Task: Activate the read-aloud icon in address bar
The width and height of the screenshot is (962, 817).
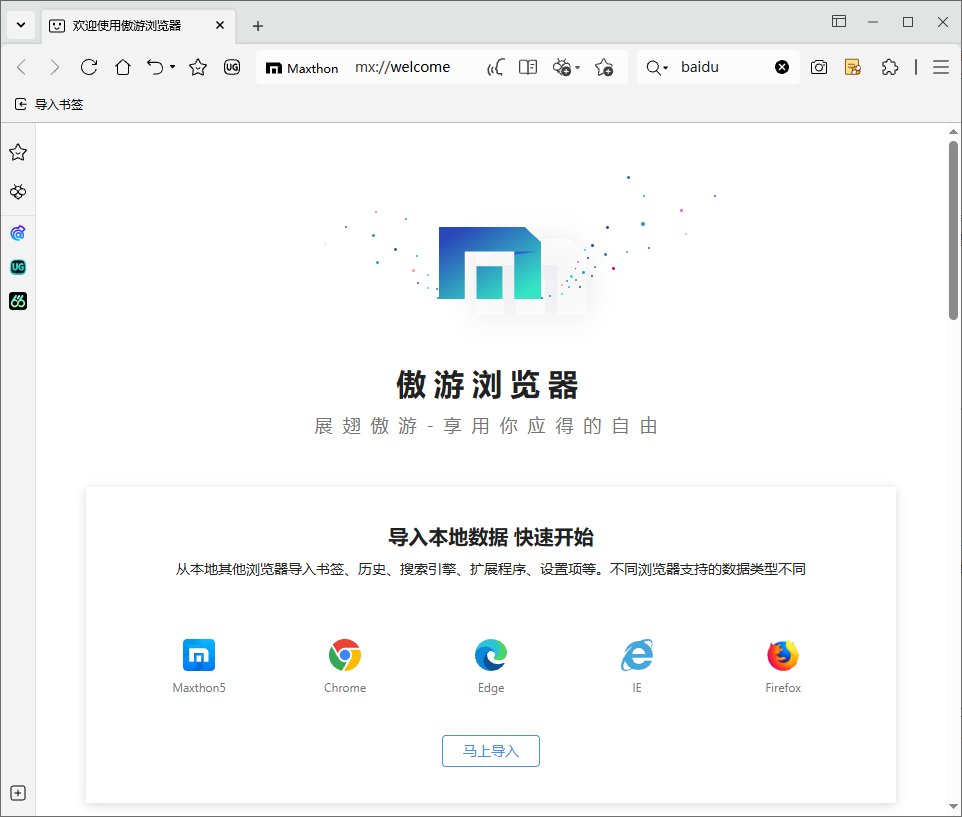Action: pyautogui.click(x=496, y=67)
